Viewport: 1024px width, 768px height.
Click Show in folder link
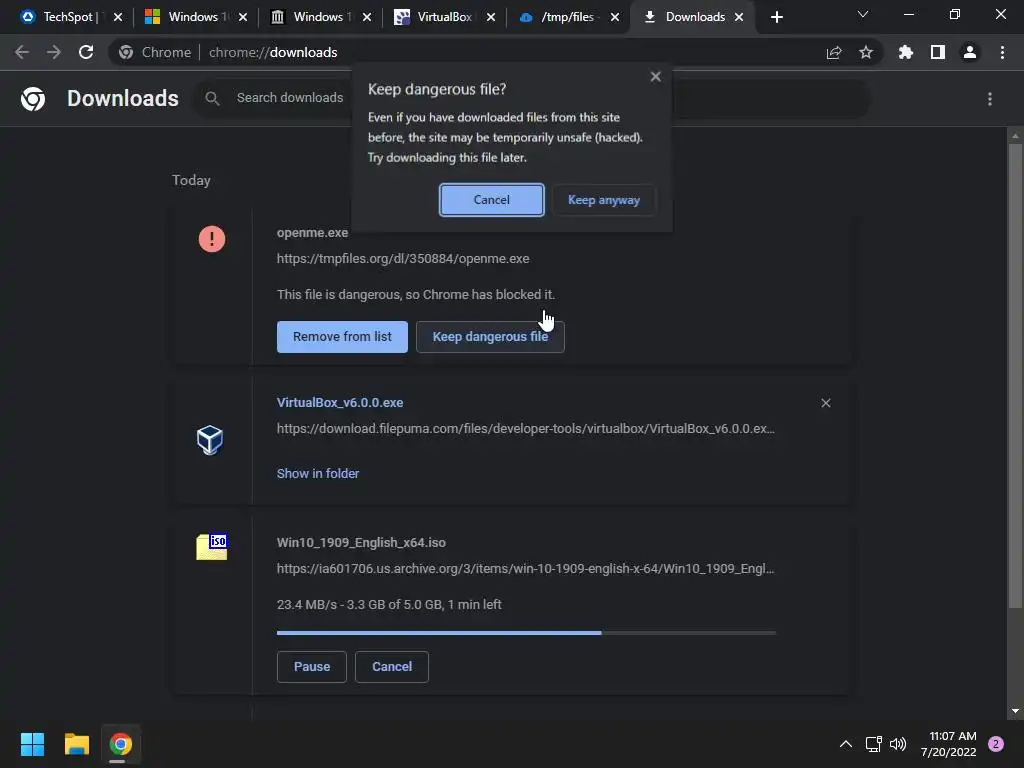pos(318,473)
